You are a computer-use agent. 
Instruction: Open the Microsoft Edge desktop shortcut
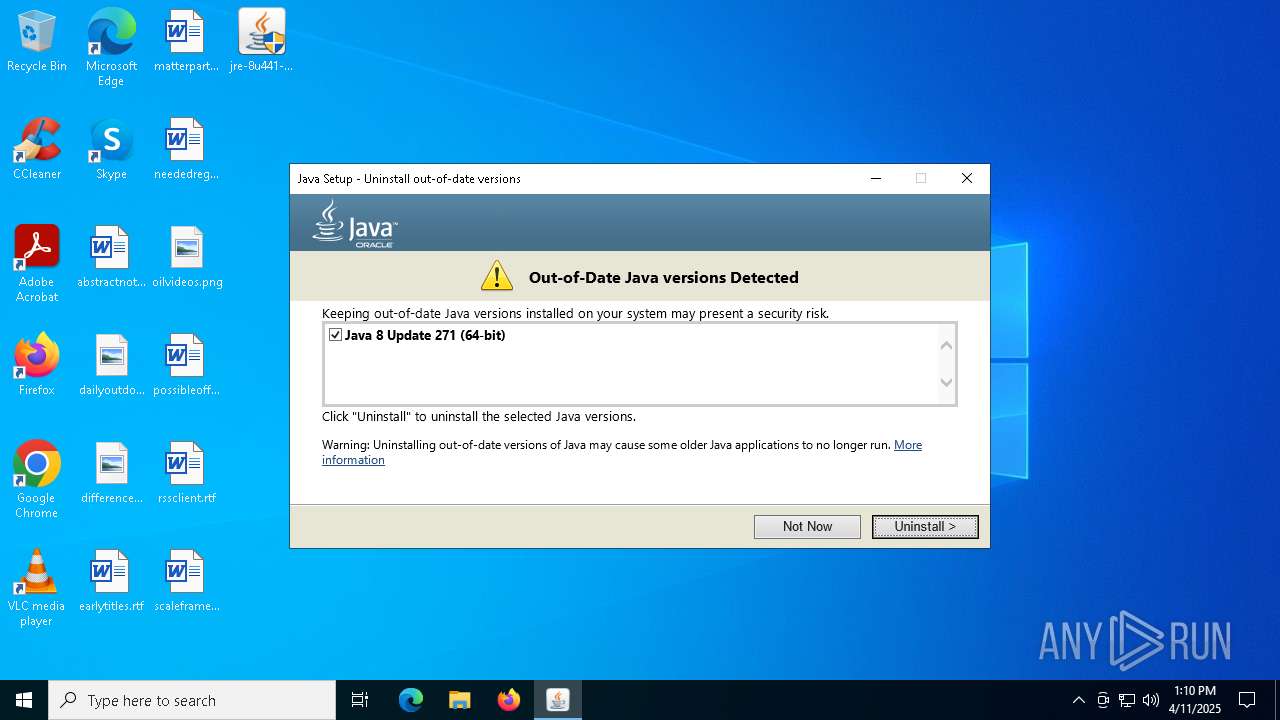(111, 47)
